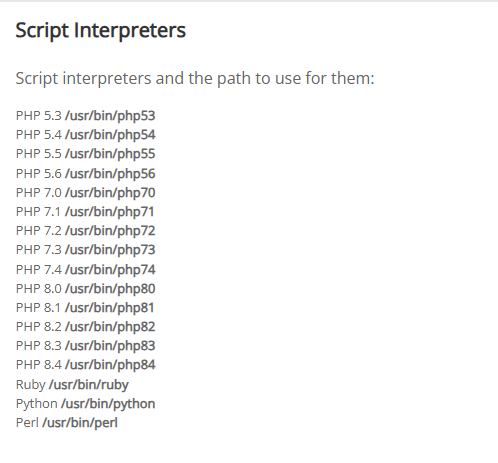Select the PHP 8.1 interpreter line
The image size is (498, 463).
coord(85,308)
